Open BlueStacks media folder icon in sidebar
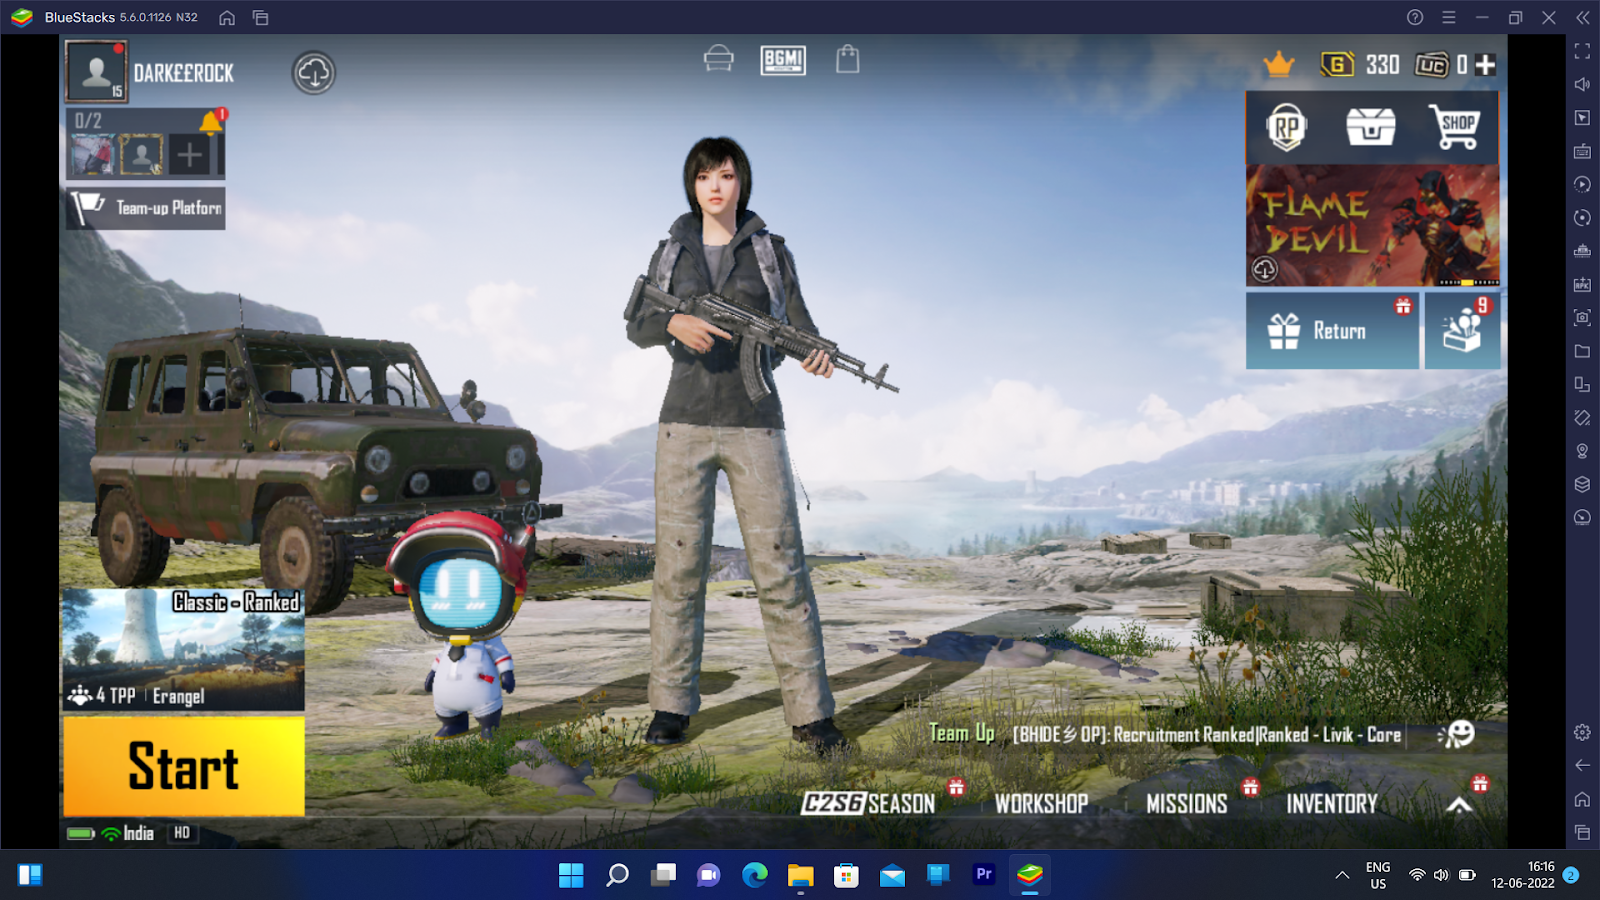1600x900 pixels. [1582, 352]
